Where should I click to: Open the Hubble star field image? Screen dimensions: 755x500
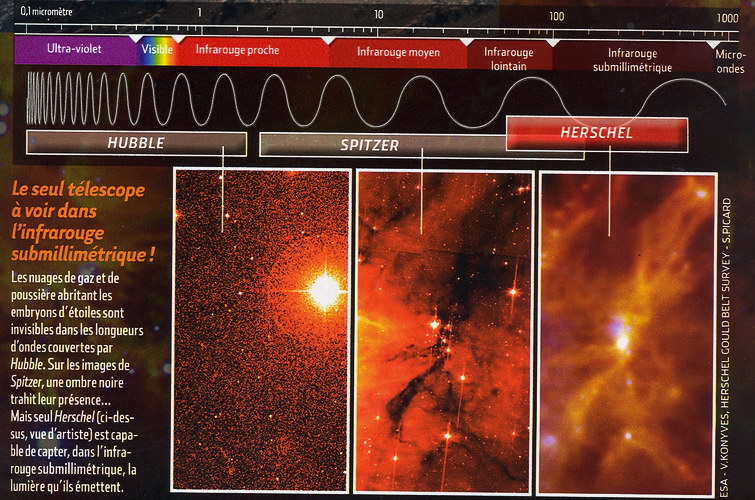pos(261,330)
